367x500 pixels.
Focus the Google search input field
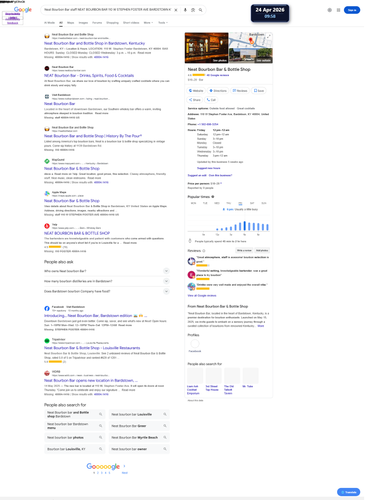coord(107,10)
